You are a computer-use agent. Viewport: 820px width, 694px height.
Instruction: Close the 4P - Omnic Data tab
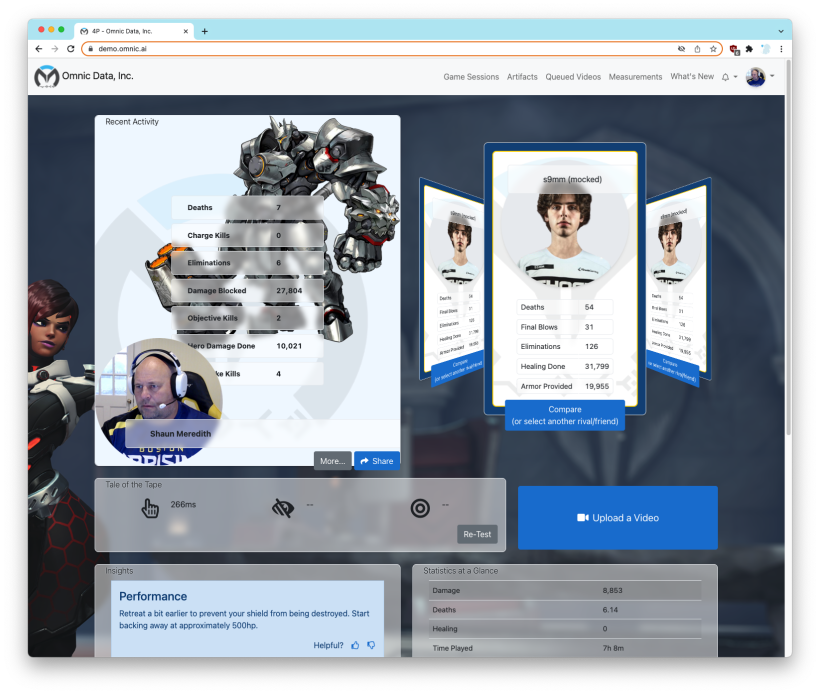pos(186,31)
